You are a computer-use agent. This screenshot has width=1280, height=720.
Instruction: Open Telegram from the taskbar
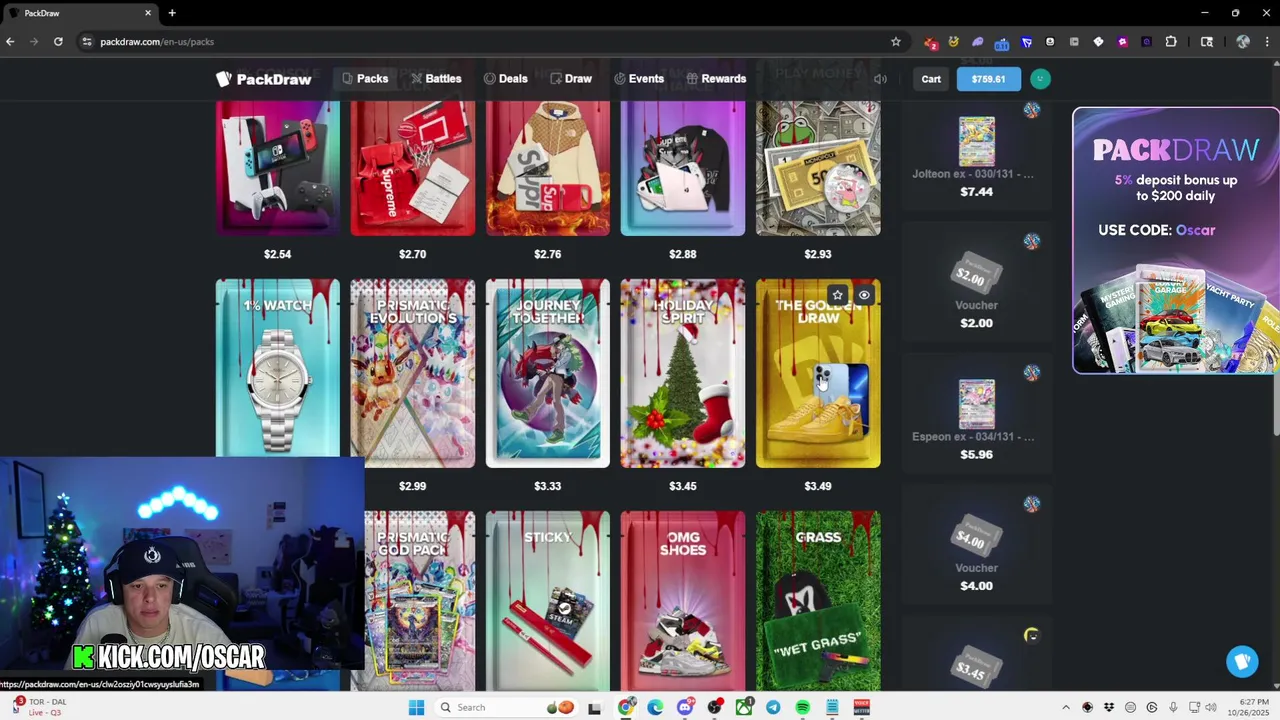tap(773, 708)
